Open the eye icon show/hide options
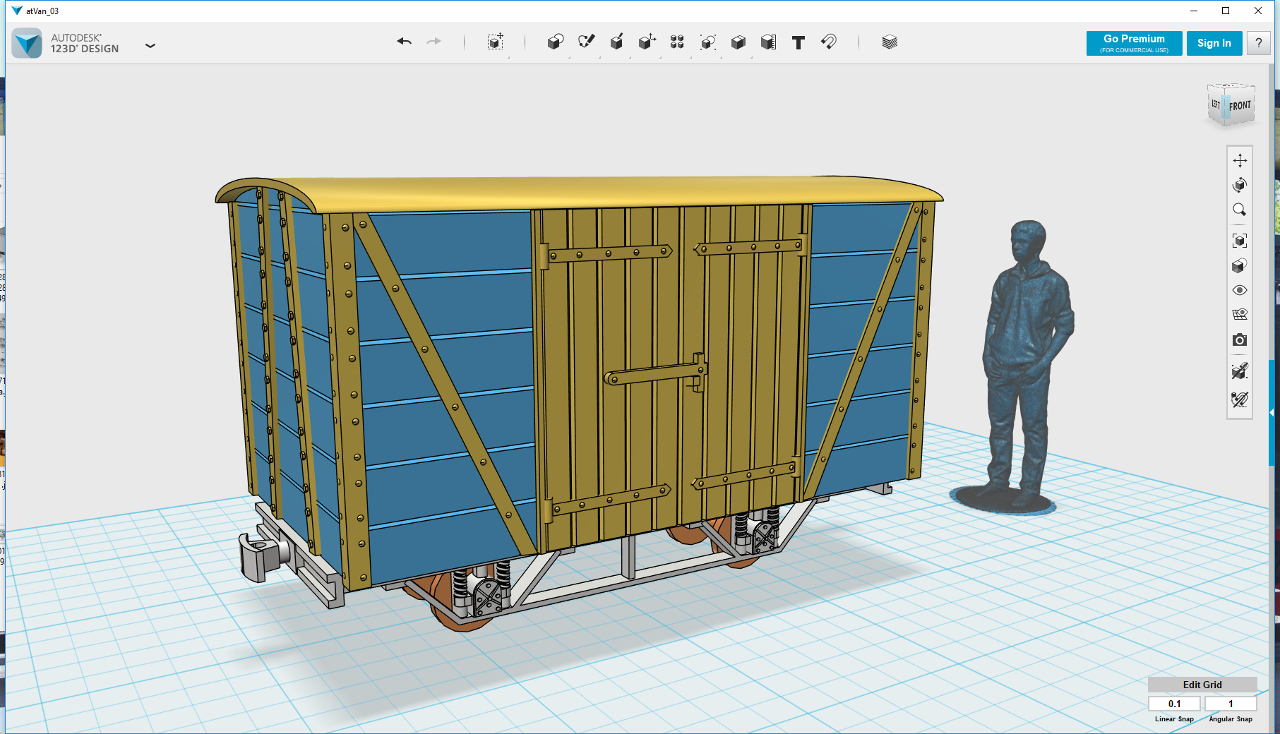 pos(1240,290)
